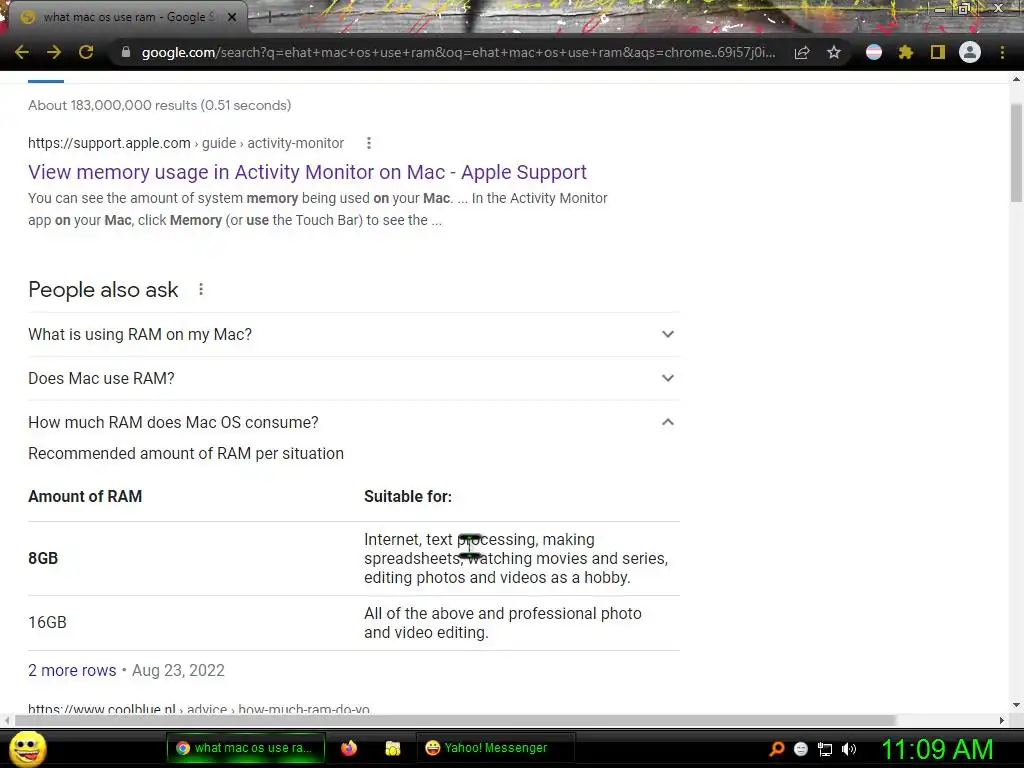
Task: View site security lock info
Action: (126, 52)
